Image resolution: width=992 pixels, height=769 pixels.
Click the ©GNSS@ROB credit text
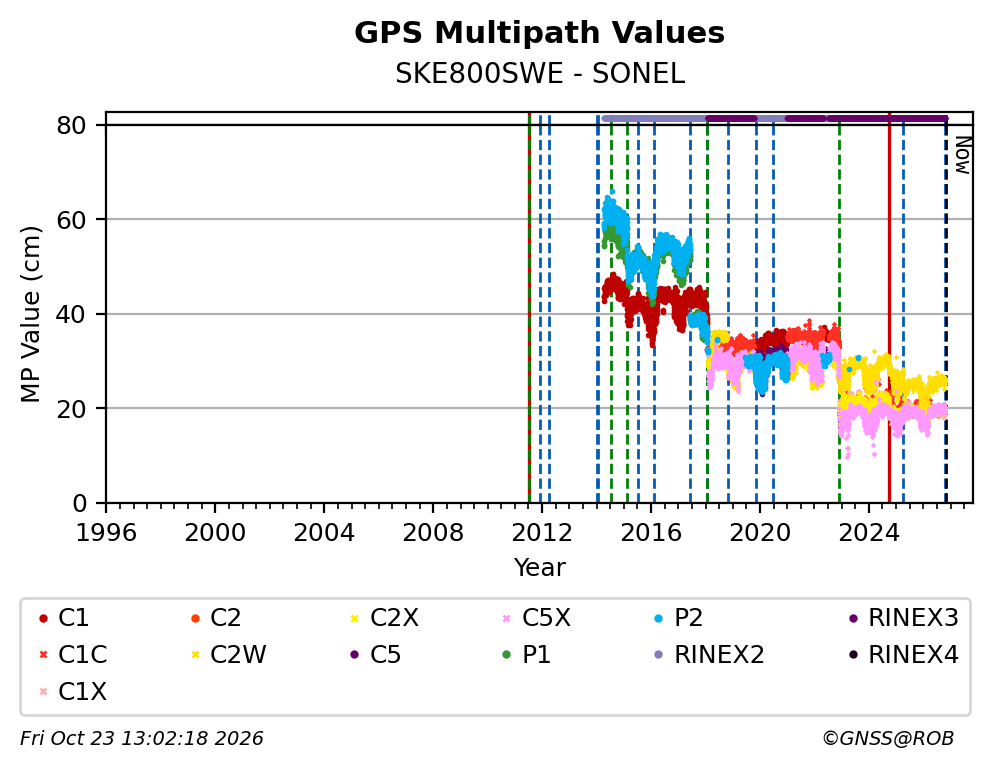tap(888, 738)
